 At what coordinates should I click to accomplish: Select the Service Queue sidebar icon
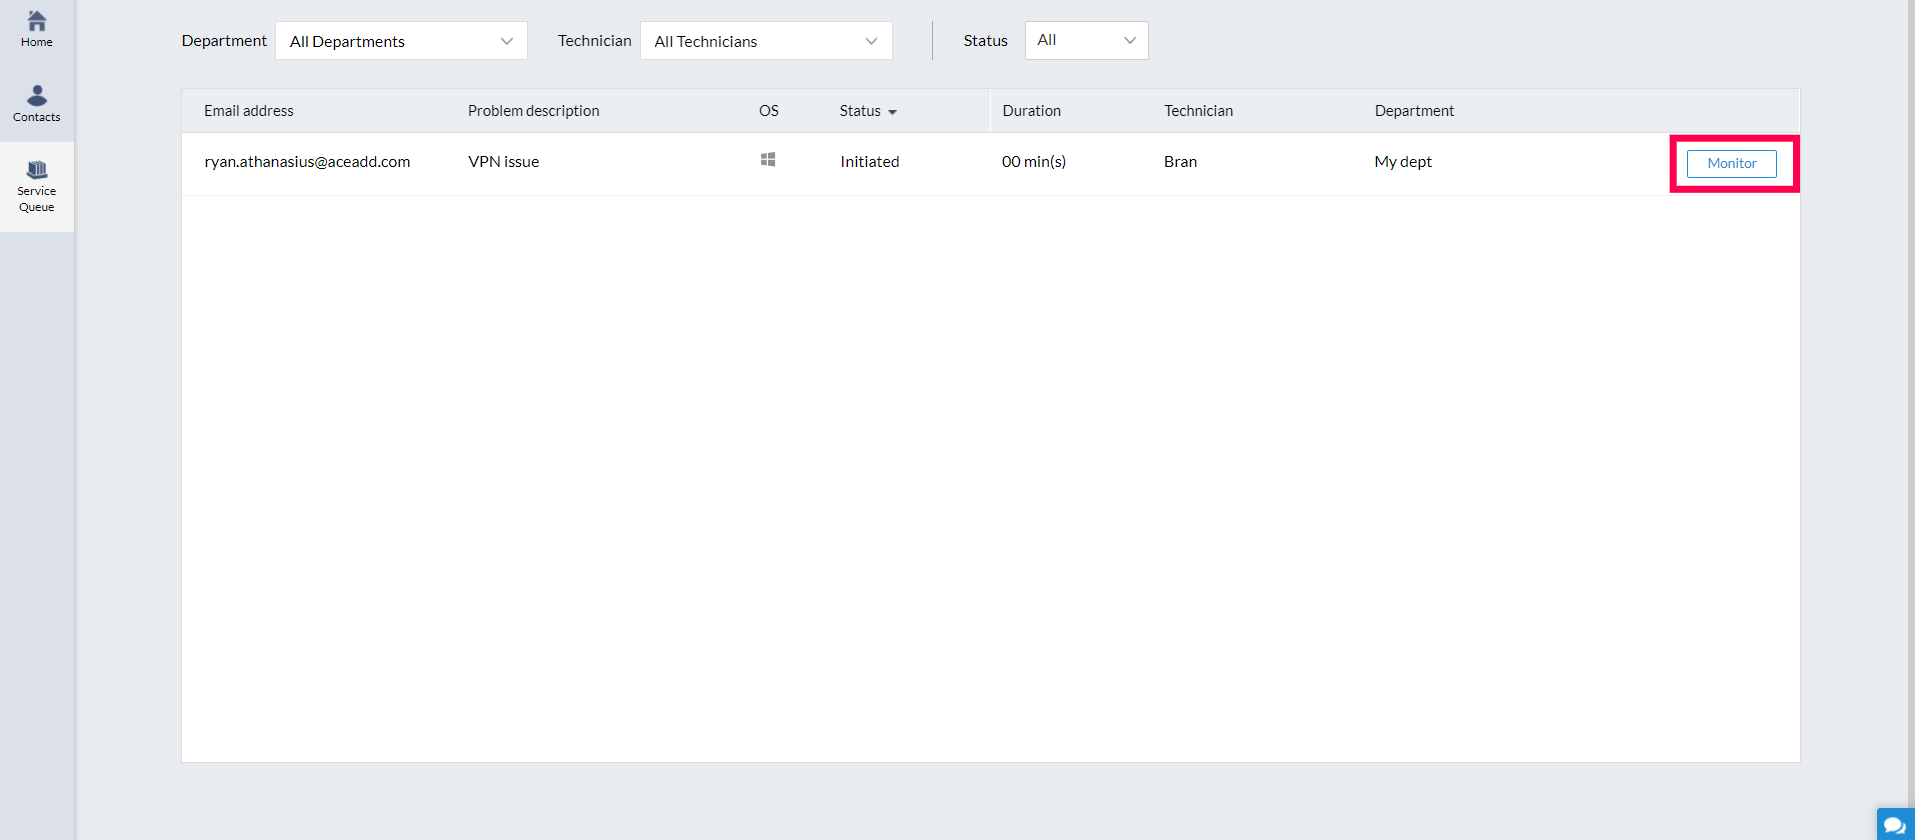point(37,186)
